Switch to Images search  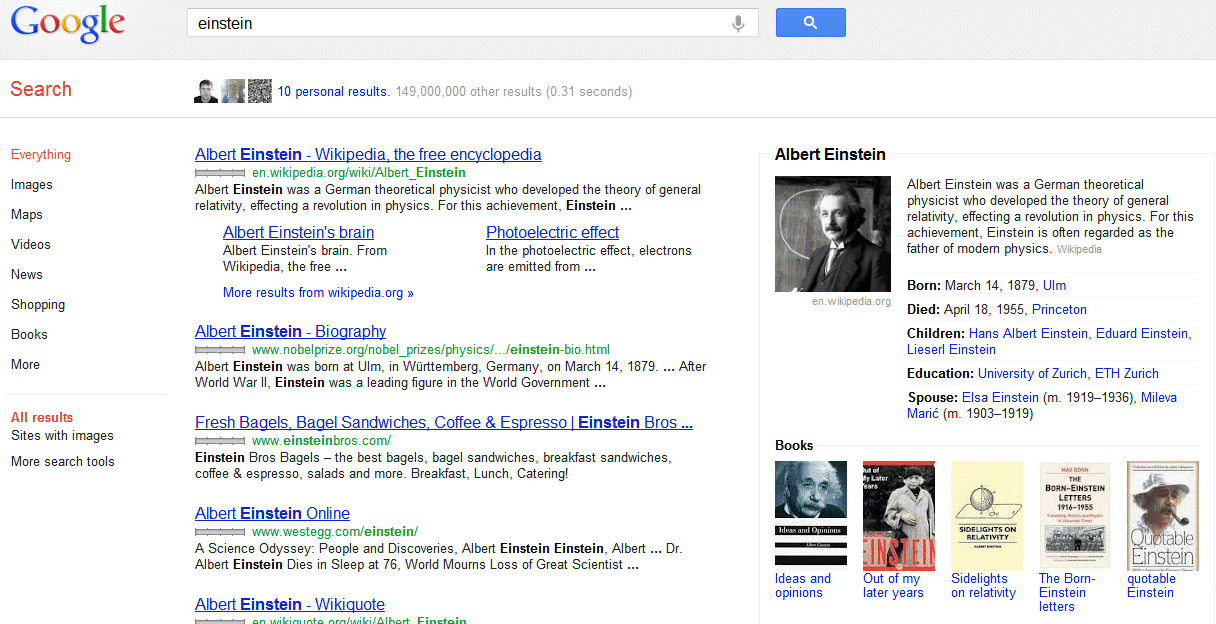(x=32, y=185)
